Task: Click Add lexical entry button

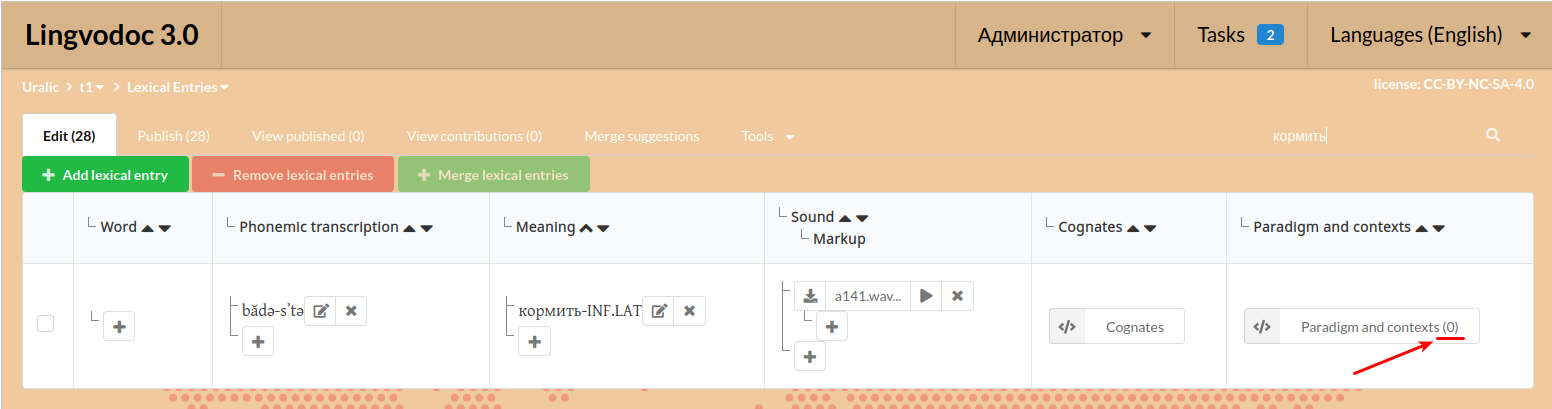Action: 105,174
